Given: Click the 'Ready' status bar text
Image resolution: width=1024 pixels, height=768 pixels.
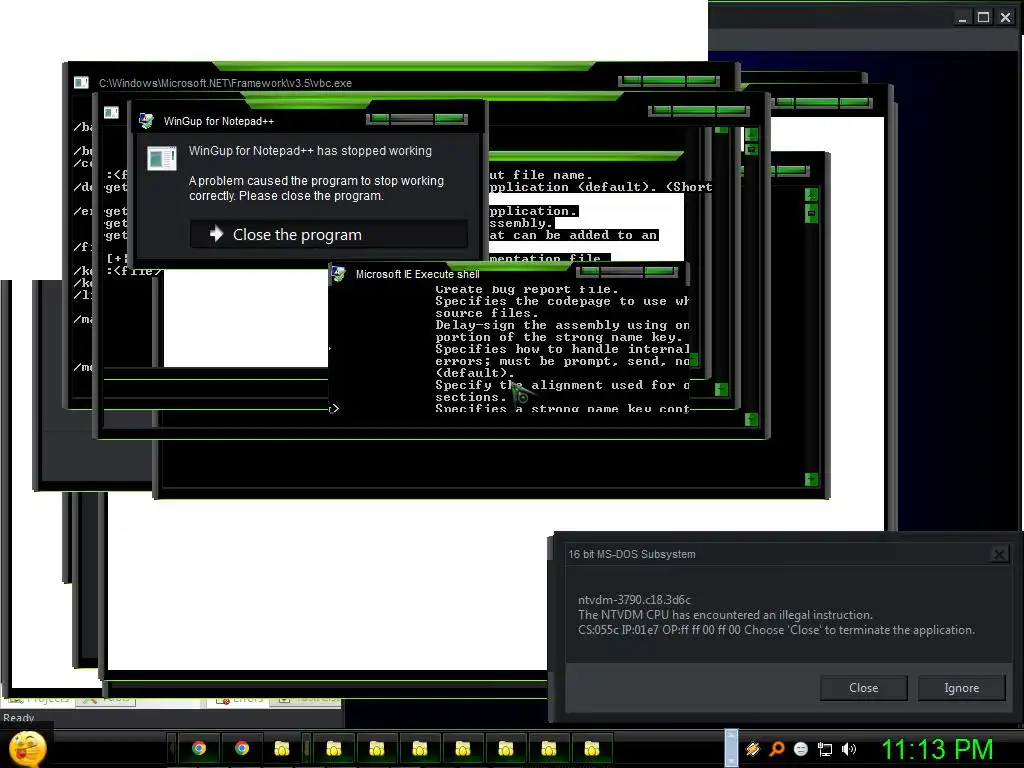Looking at the screenshot, I should click(x=18, y=718).
